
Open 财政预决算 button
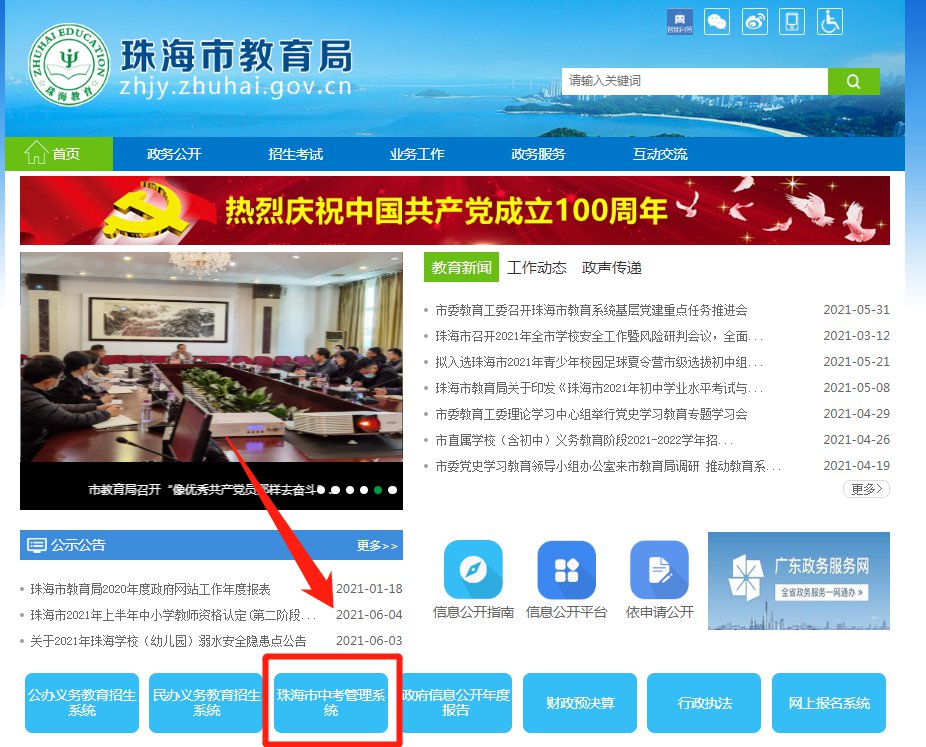click(x=580, y=703)
